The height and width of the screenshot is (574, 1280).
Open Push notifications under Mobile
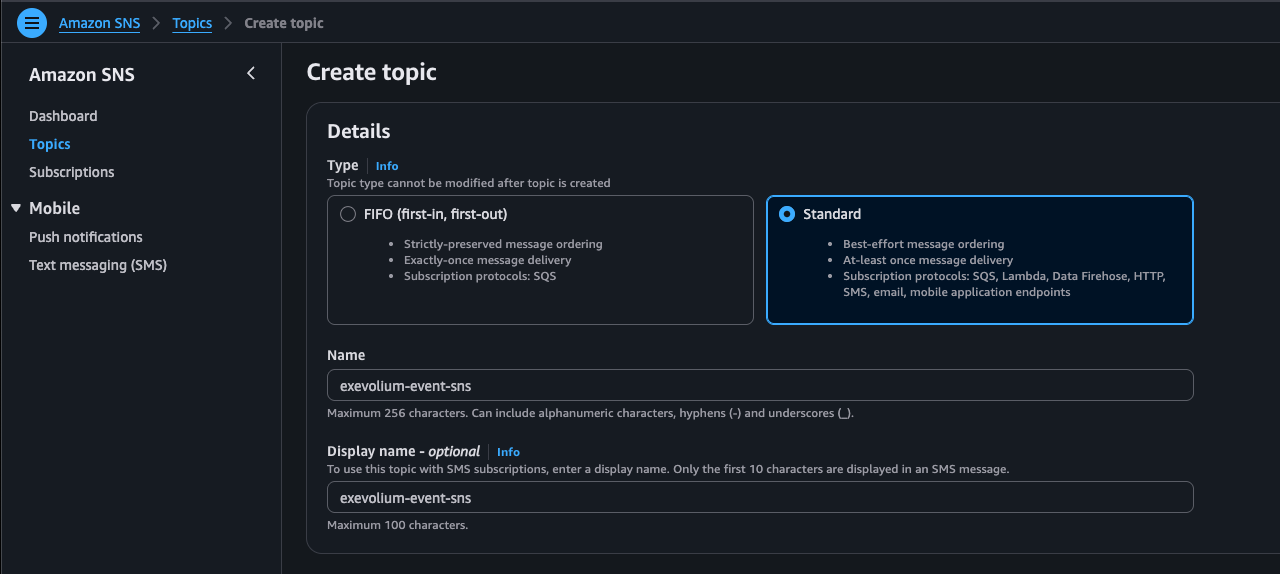point(86,237)
